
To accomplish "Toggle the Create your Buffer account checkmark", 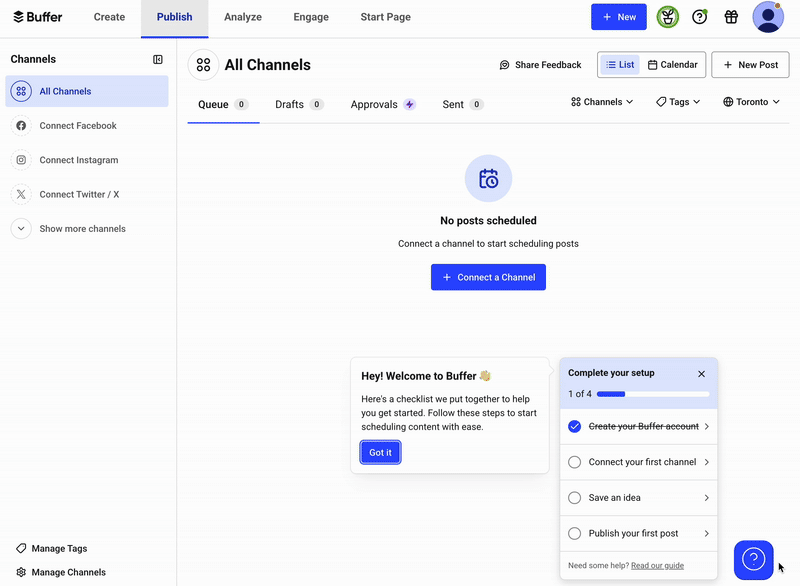I will point(574,426).
